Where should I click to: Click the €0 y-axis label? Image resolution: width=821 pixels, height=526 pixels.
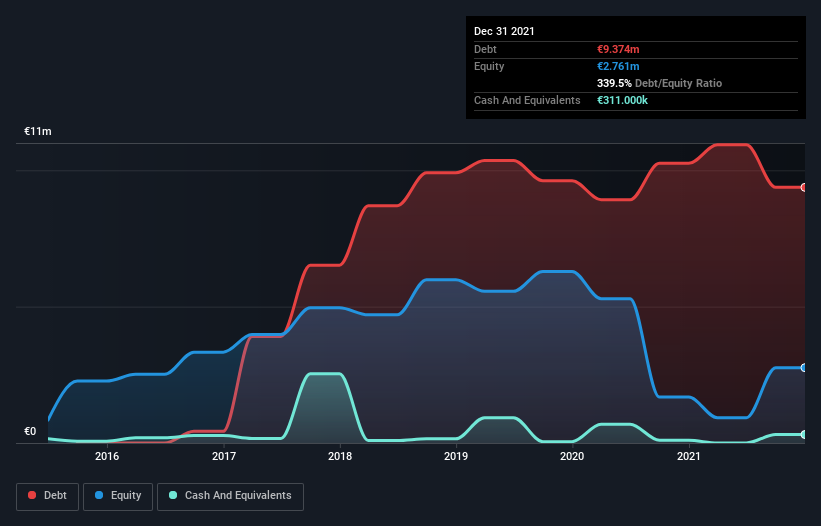pos(30,431)
